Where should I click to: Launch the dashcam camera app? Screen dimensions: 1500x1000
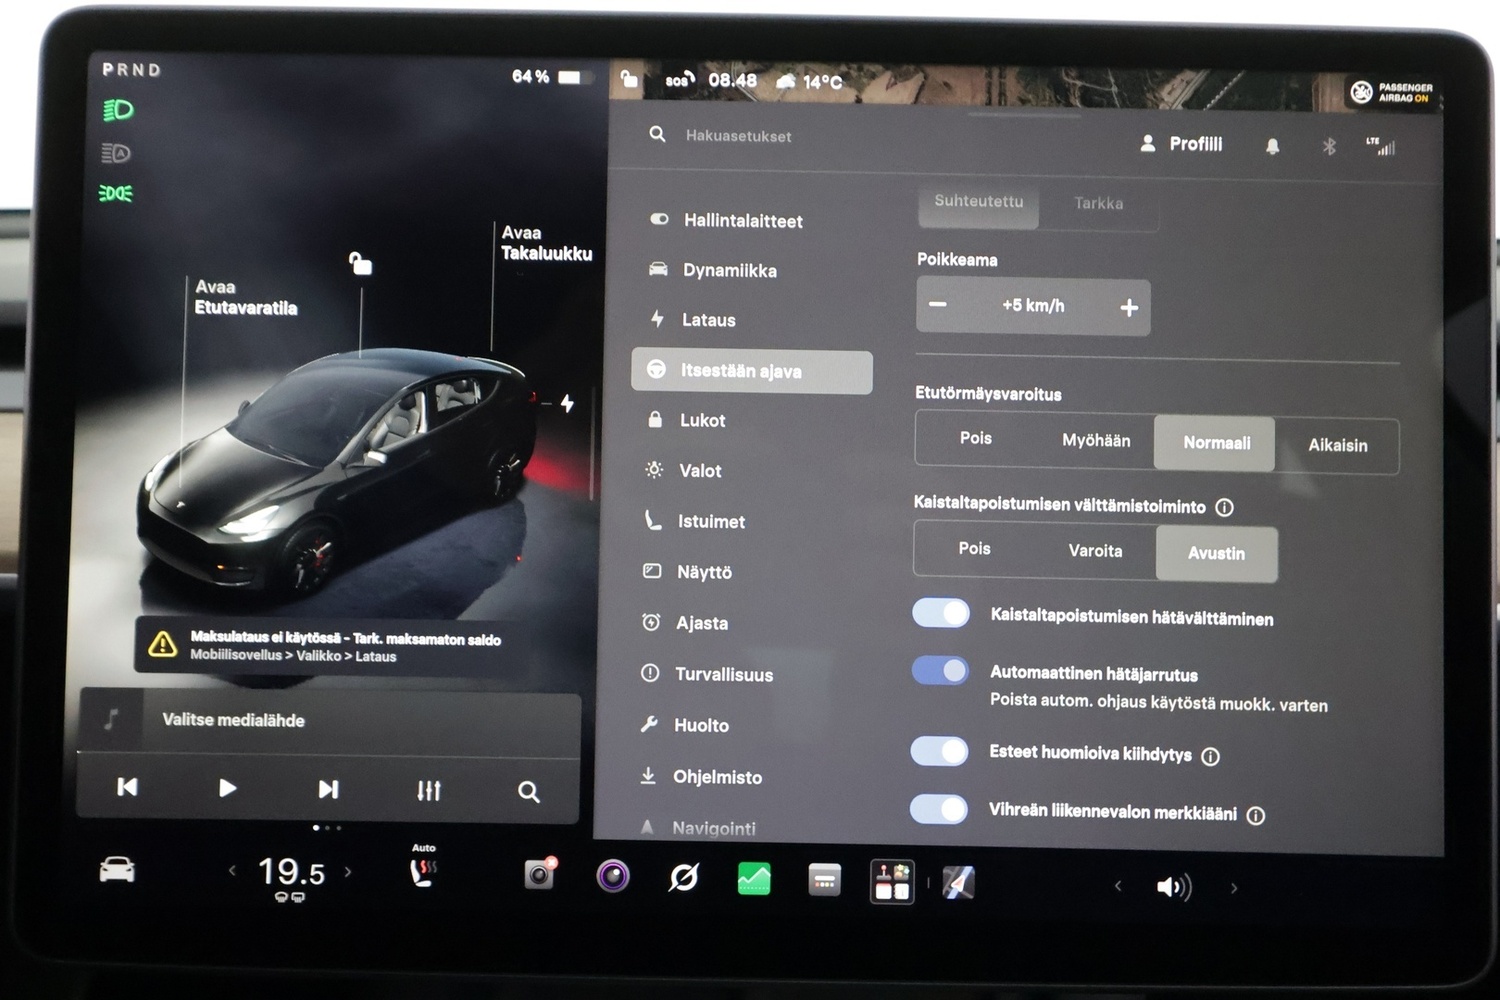tap(540, 874)
